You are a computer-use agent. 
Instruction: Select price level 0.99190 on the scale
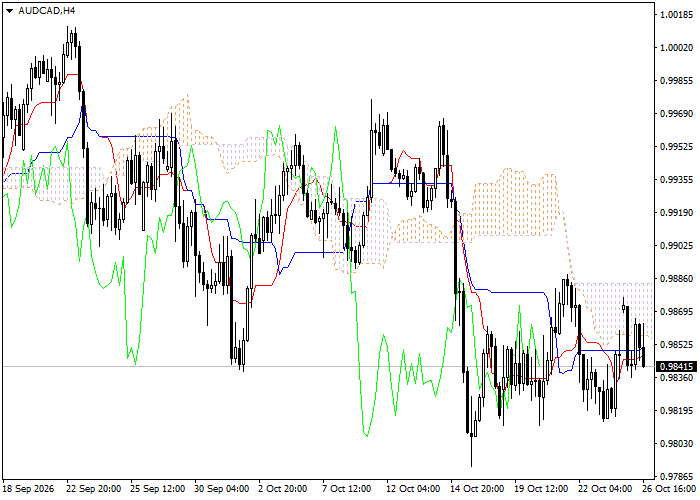[x=677, y=212]
